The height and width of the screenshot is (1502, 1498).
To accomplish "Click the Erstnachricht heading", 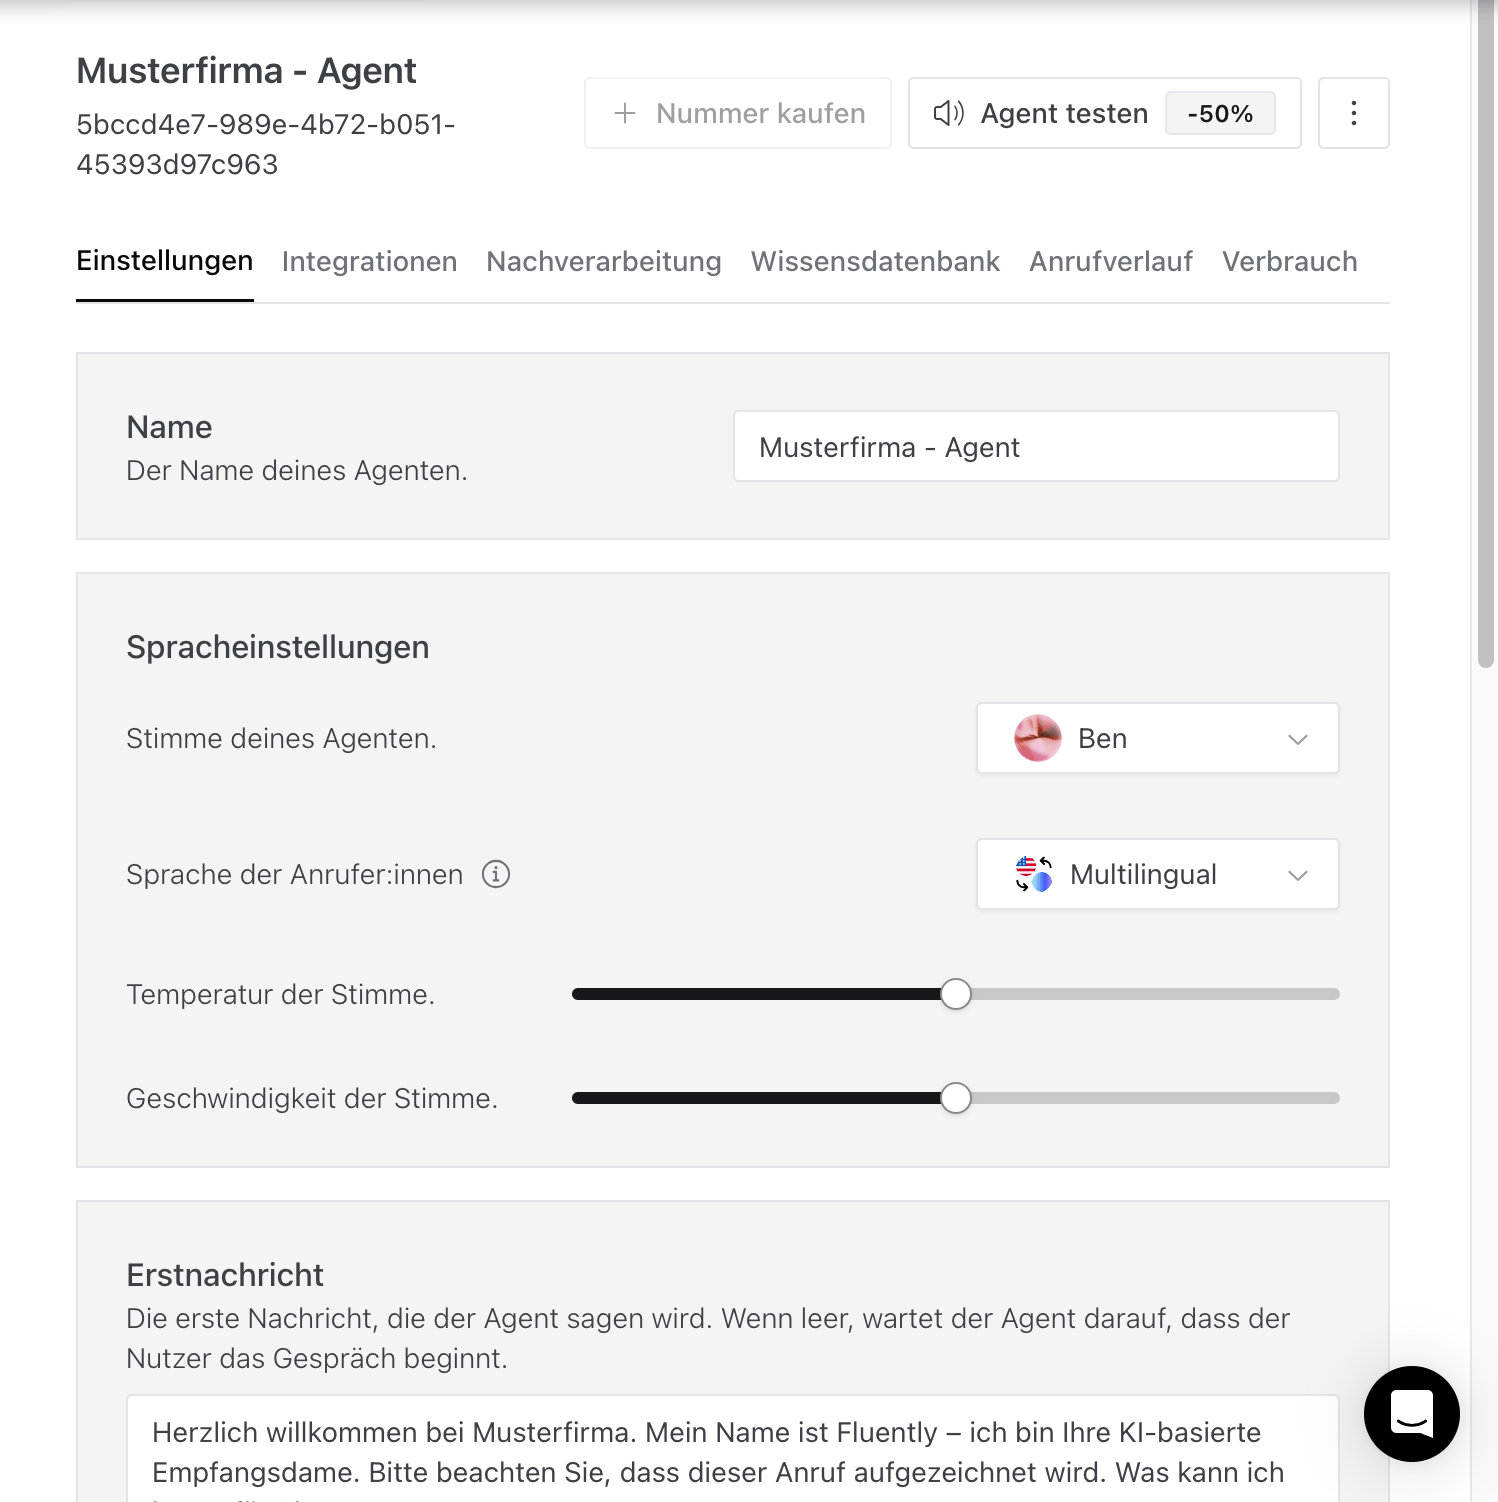I will (225, 1275).
